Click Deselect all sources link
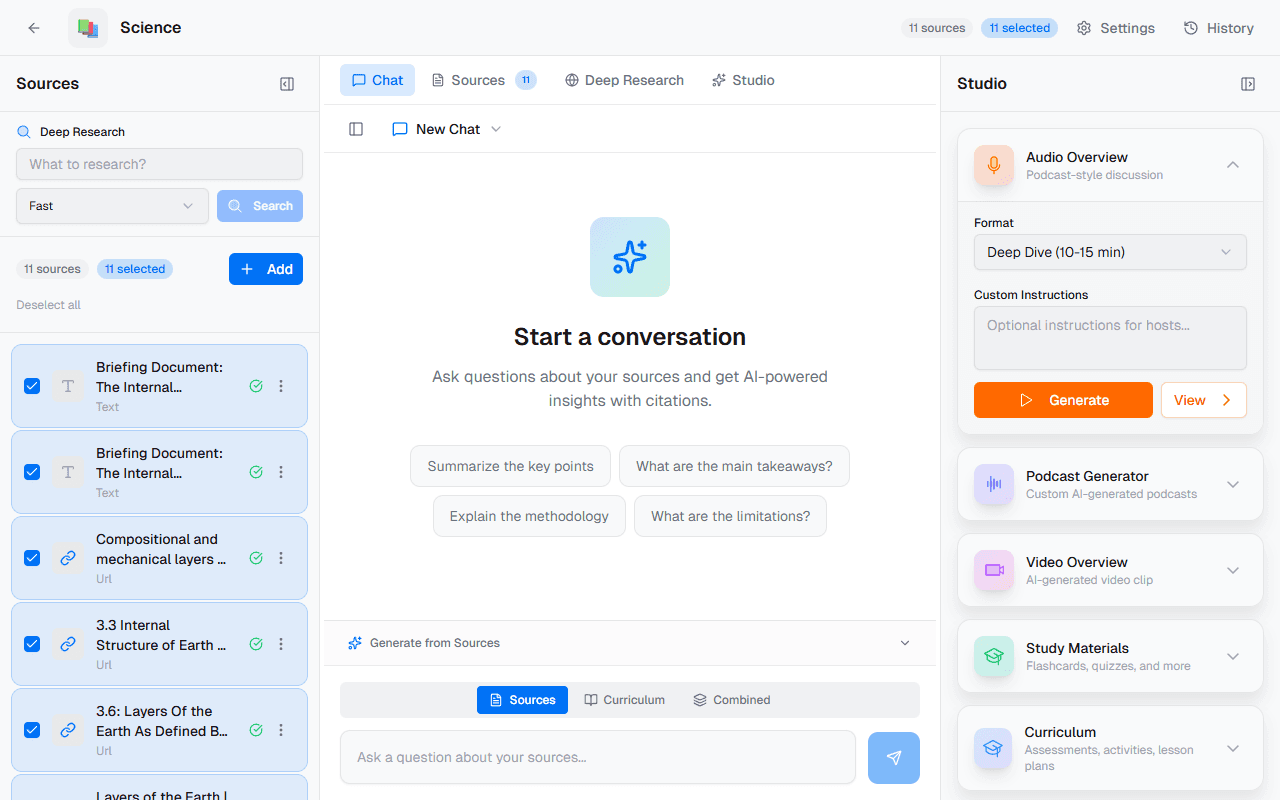1280x800 pixels. click(x=48, y=304)
